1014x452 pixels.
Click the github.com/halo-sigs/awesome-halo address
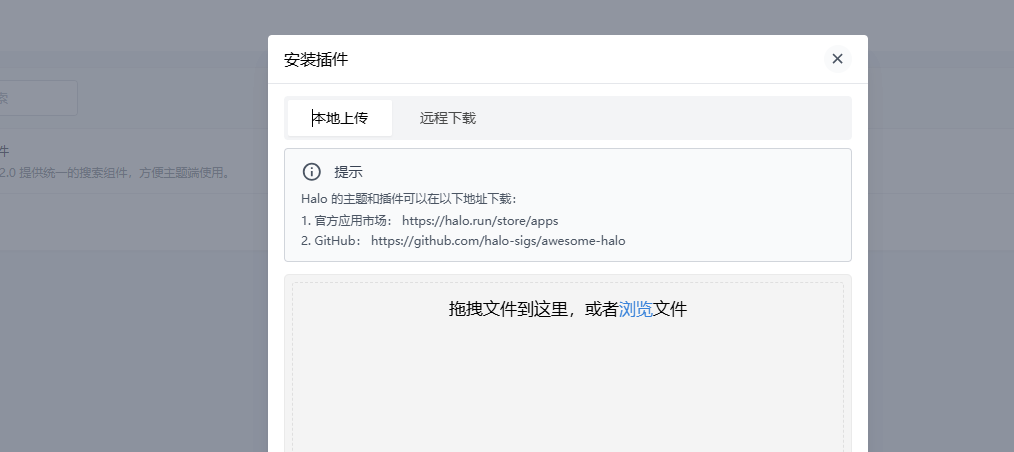click(498, 241)
